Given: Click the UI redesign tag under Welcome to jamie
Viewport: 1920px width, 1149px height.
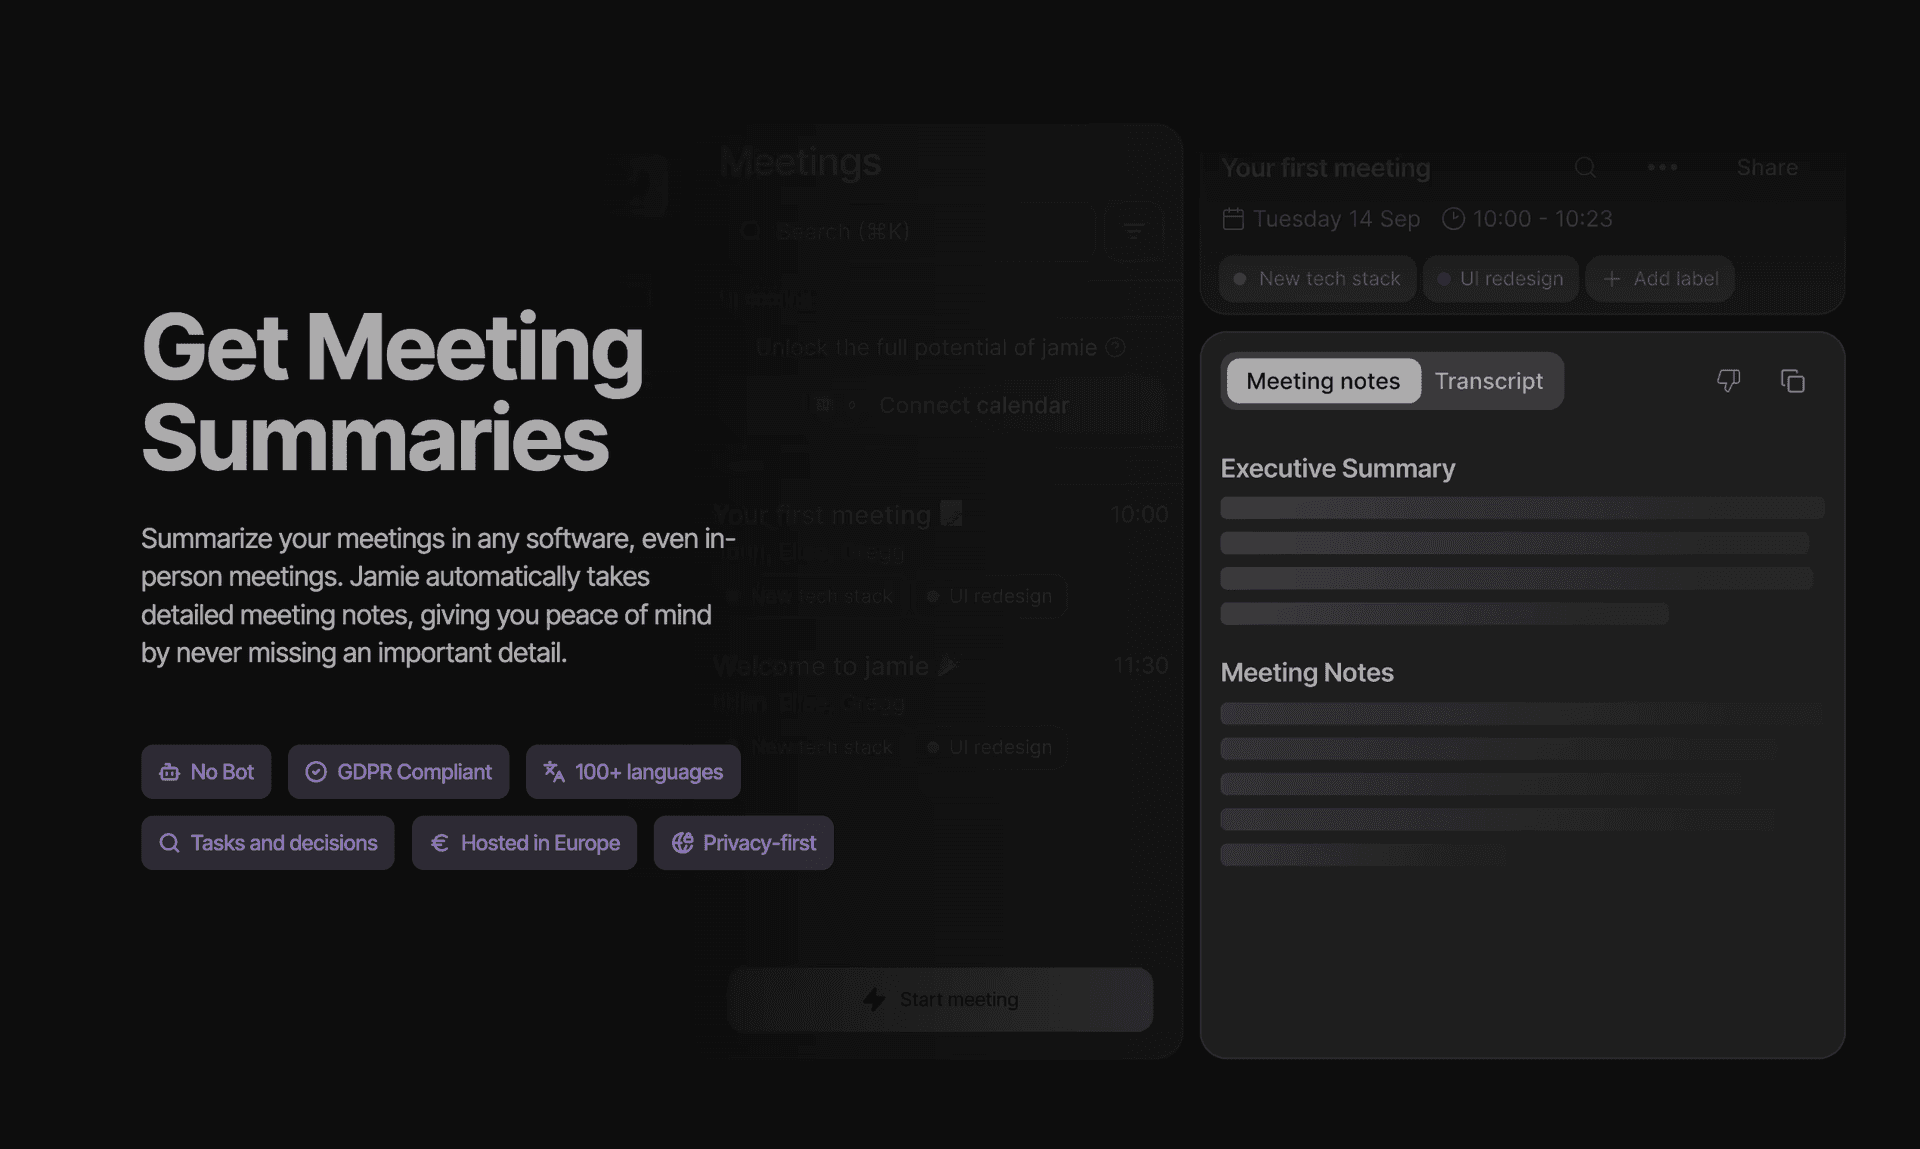Looking at the screenshot, I should coord(990,747).
